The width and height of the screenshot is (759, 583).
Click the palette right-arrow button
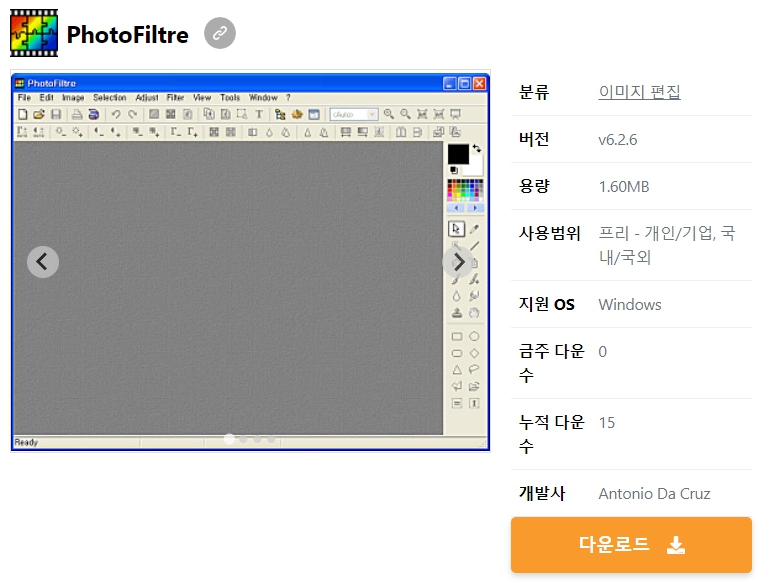coord(474,208)
